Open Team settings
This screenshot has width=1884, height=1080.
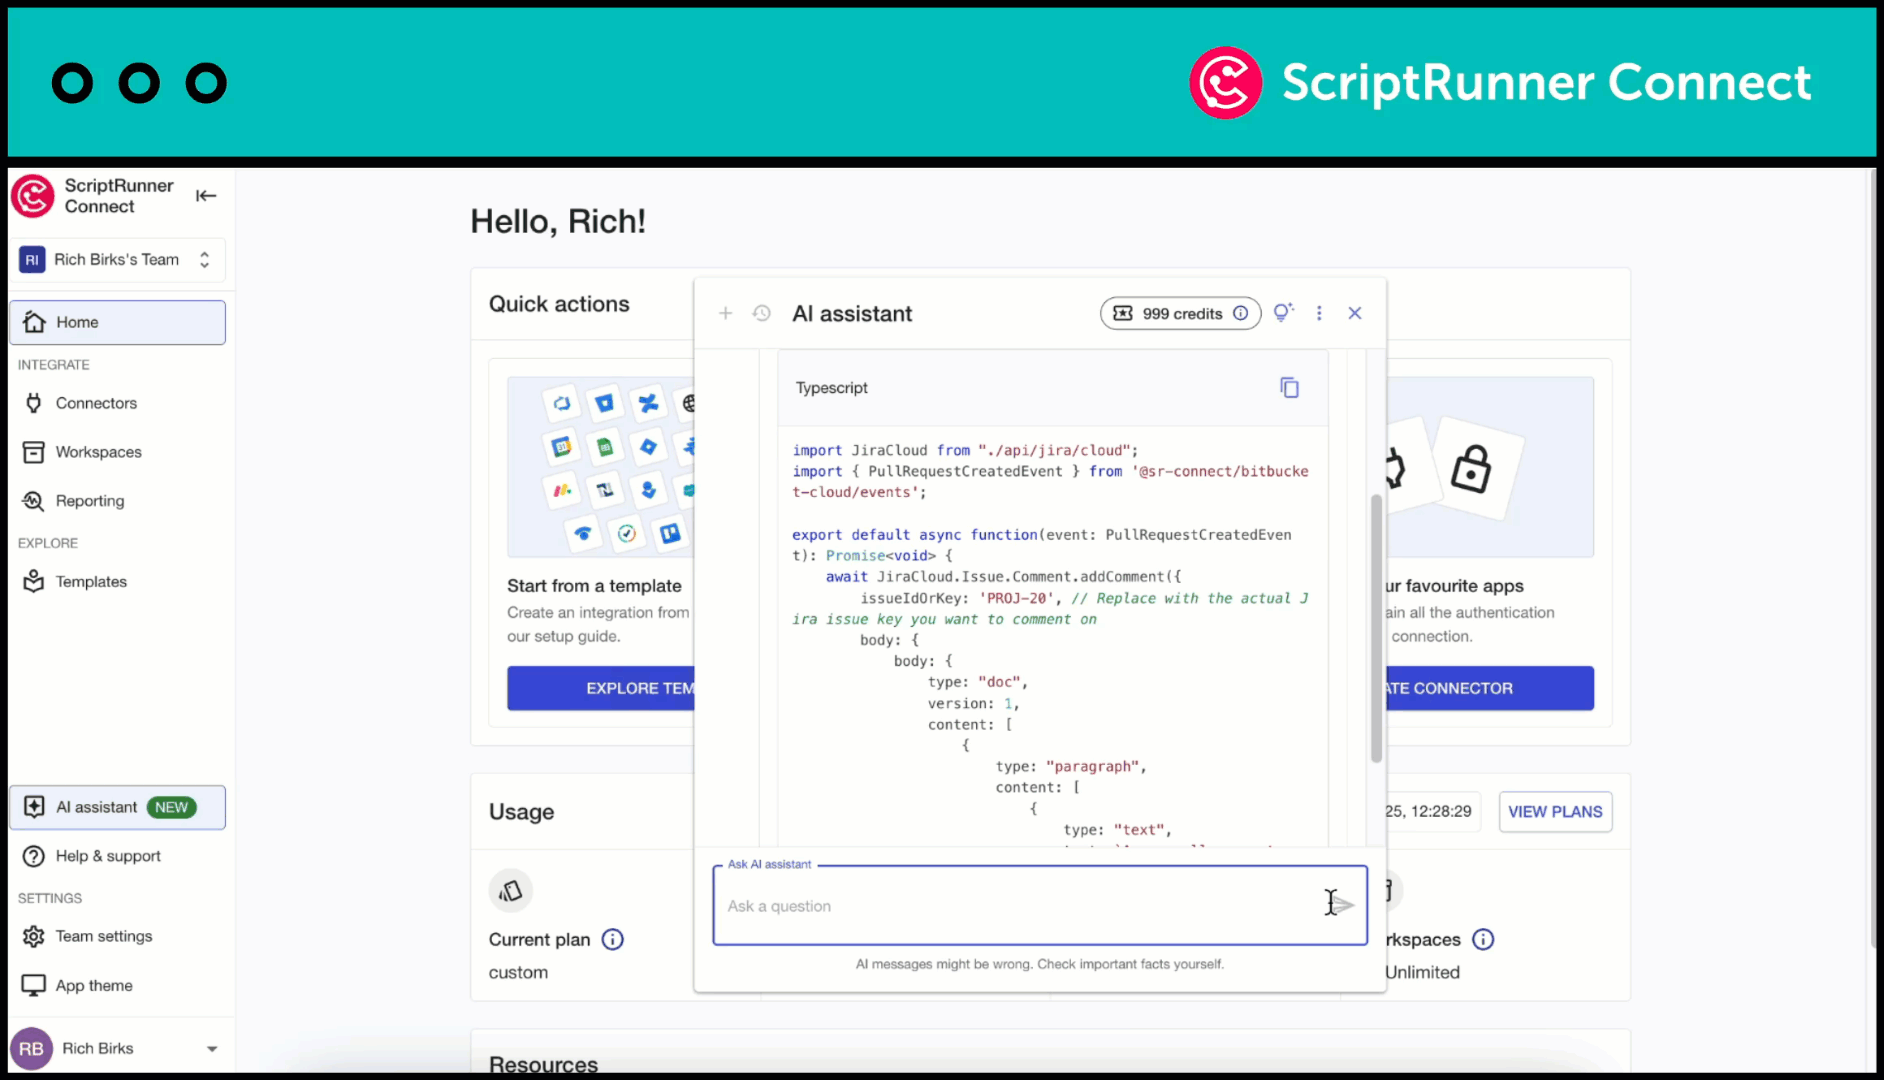click(117, 936)
